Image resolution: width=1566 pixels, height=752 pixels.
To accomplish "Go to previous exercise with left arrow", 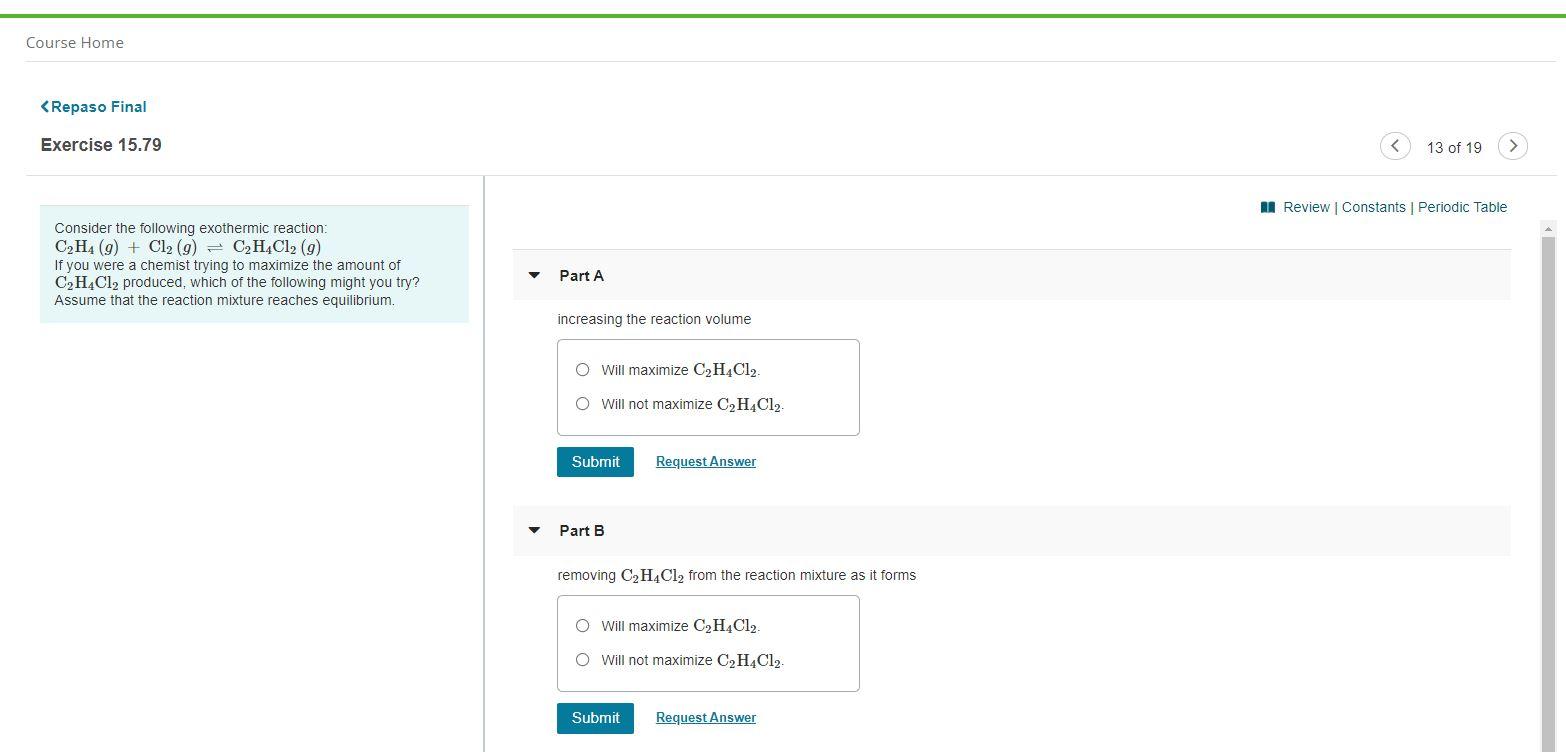I will click(1395, 145).
